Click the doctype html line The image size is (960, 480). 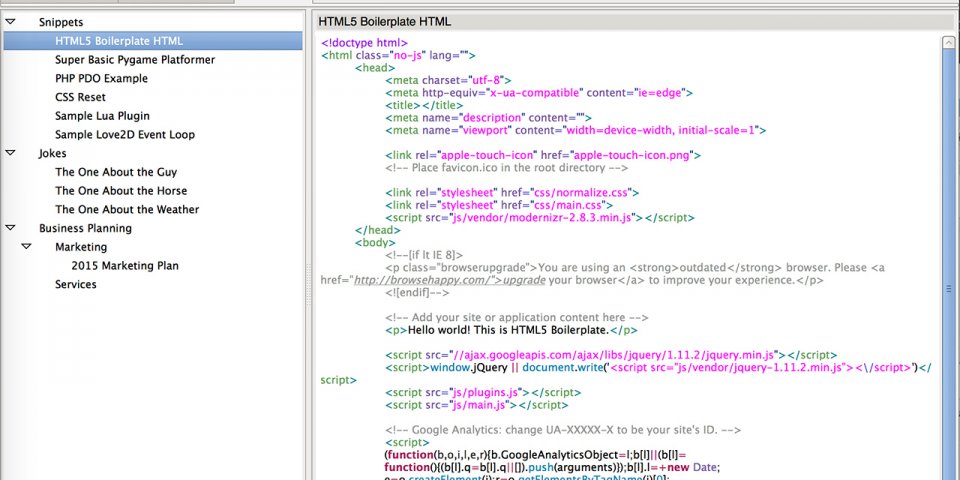(364, 43)
